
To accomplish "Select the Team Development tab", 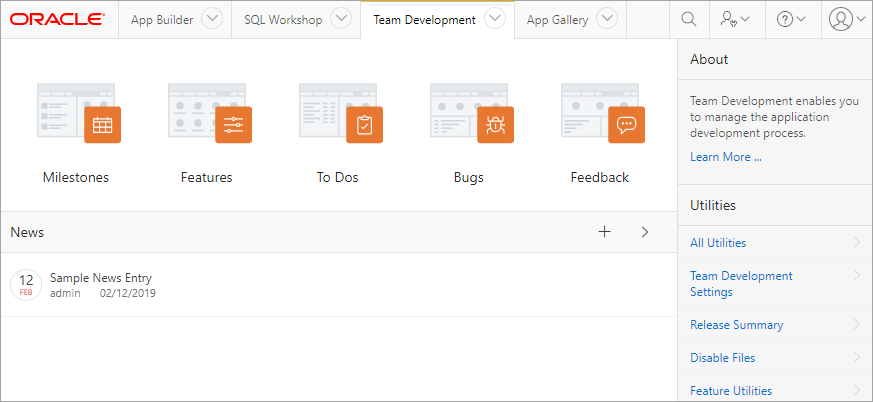I will [424, 20].
